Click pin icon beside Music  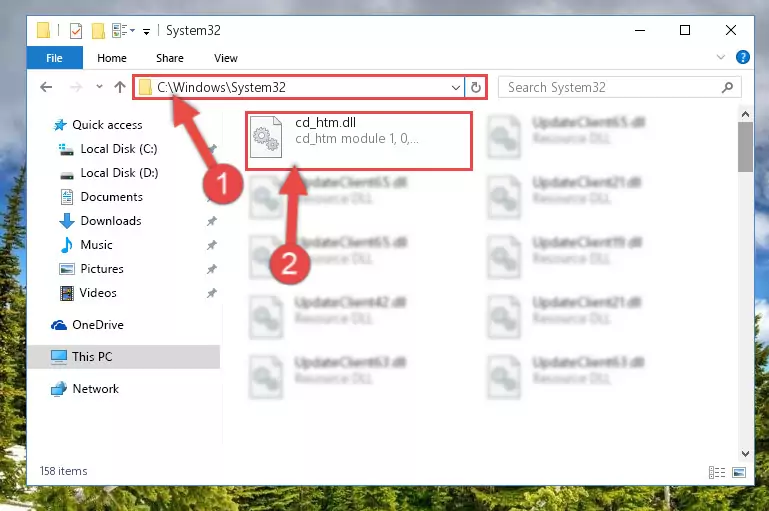pyautogui.click(x=211, y=245)
